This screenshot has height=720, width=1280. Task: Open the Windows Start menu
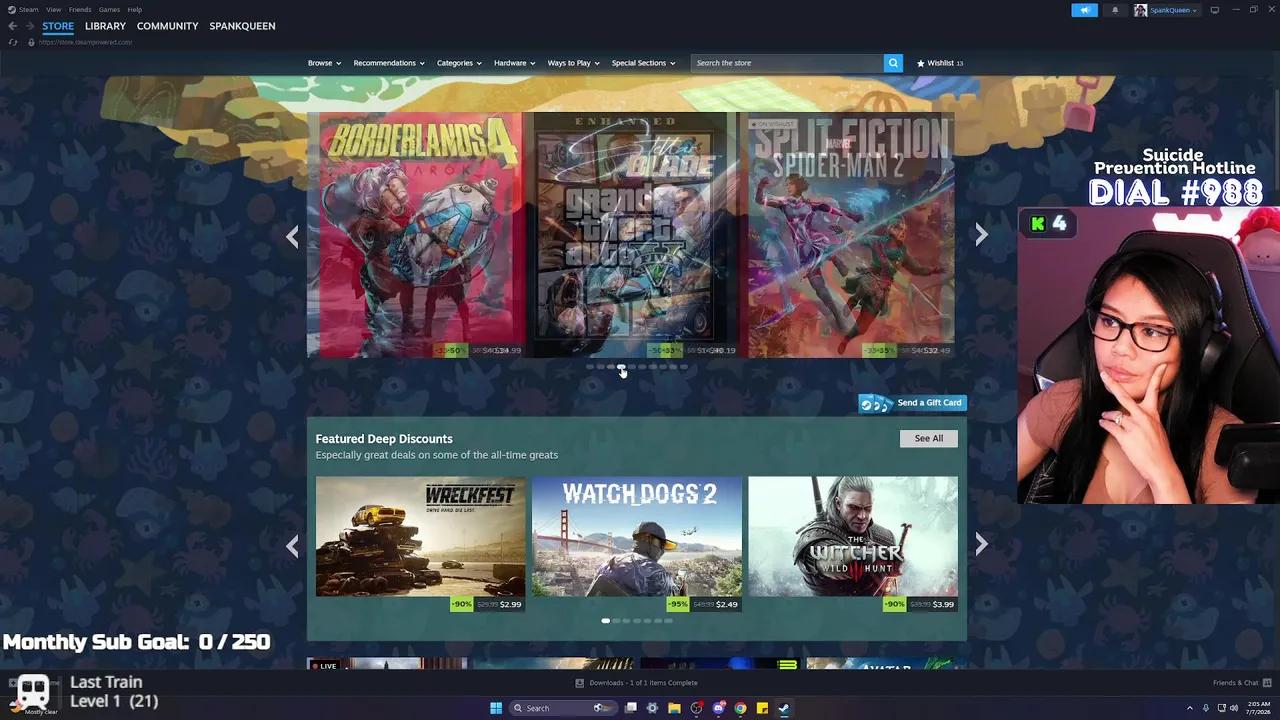coord(496,708)
